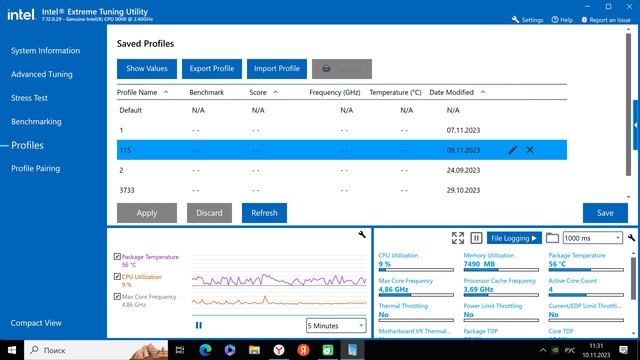This screenshot has width=640, height=360.
Task: Delete the 115 profile with X icon
Action: [x=530, y=150]
